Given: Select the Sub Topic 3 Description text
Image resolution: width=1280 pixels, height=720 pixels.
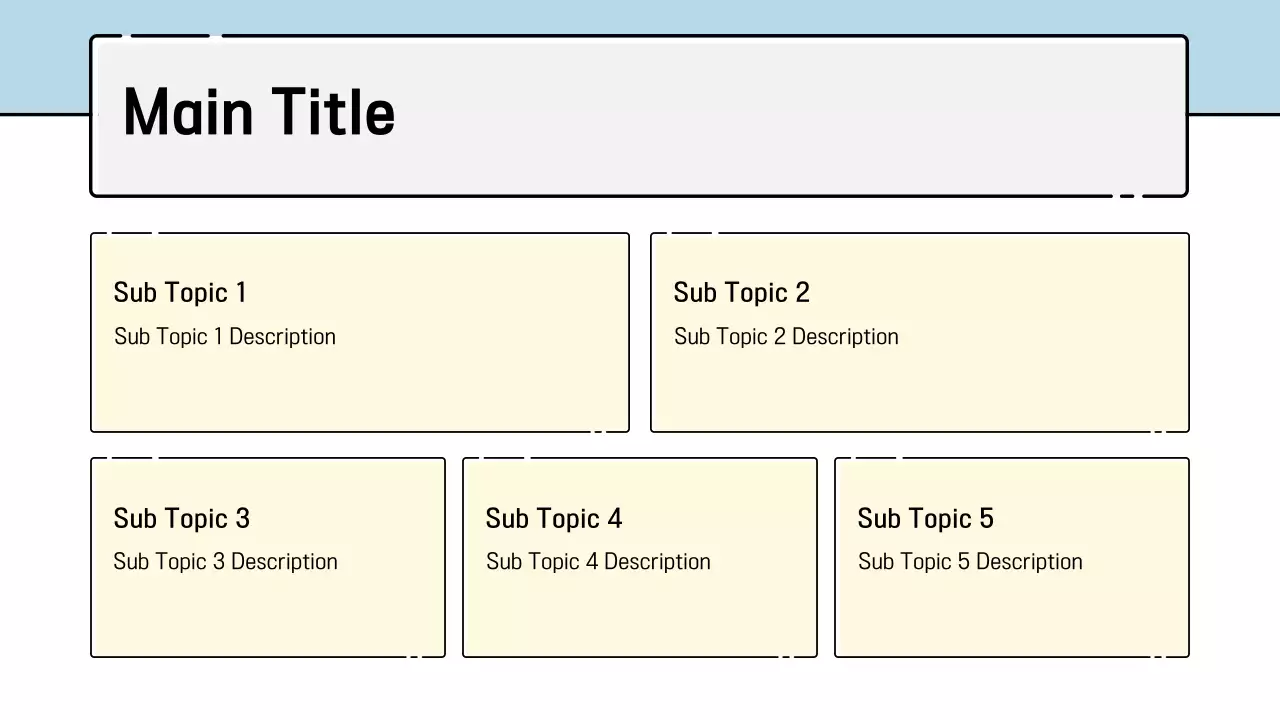Looking at the screenshot, I should [225, 562].
